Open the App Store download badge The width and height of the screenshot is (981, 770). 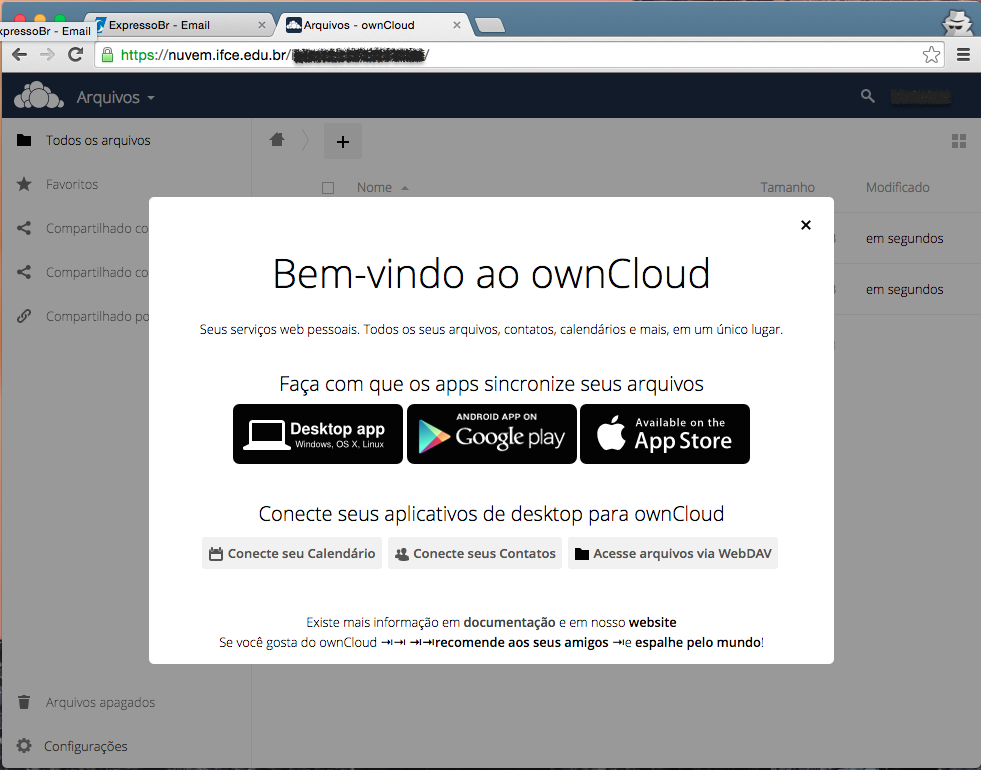(665, 434)
